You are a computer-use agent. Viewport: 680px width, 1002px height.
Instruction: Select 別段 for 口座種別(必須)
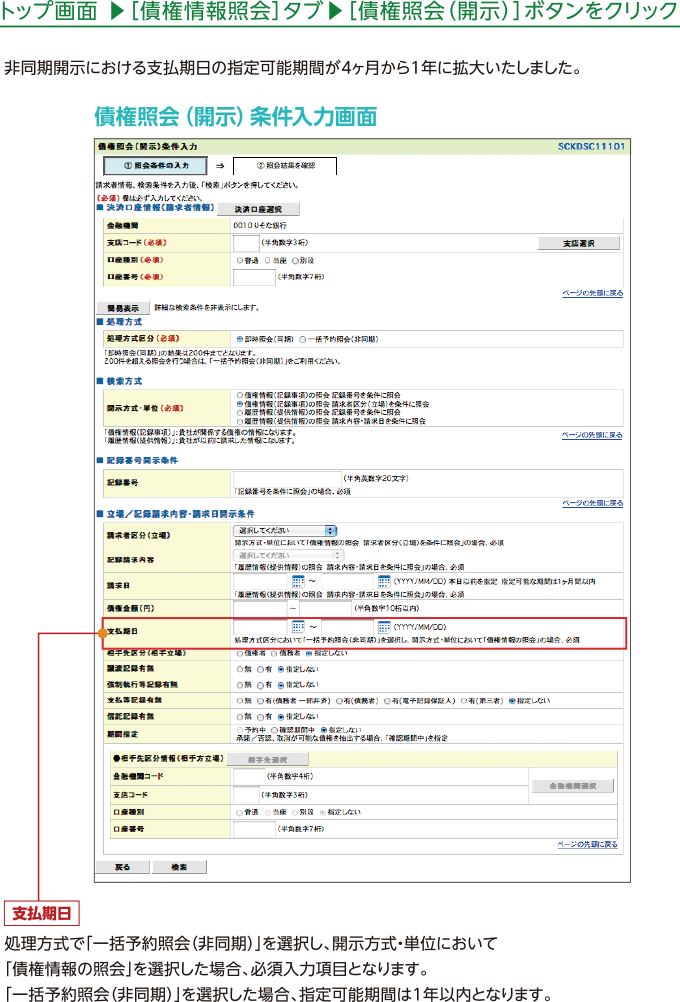[295, 261]
